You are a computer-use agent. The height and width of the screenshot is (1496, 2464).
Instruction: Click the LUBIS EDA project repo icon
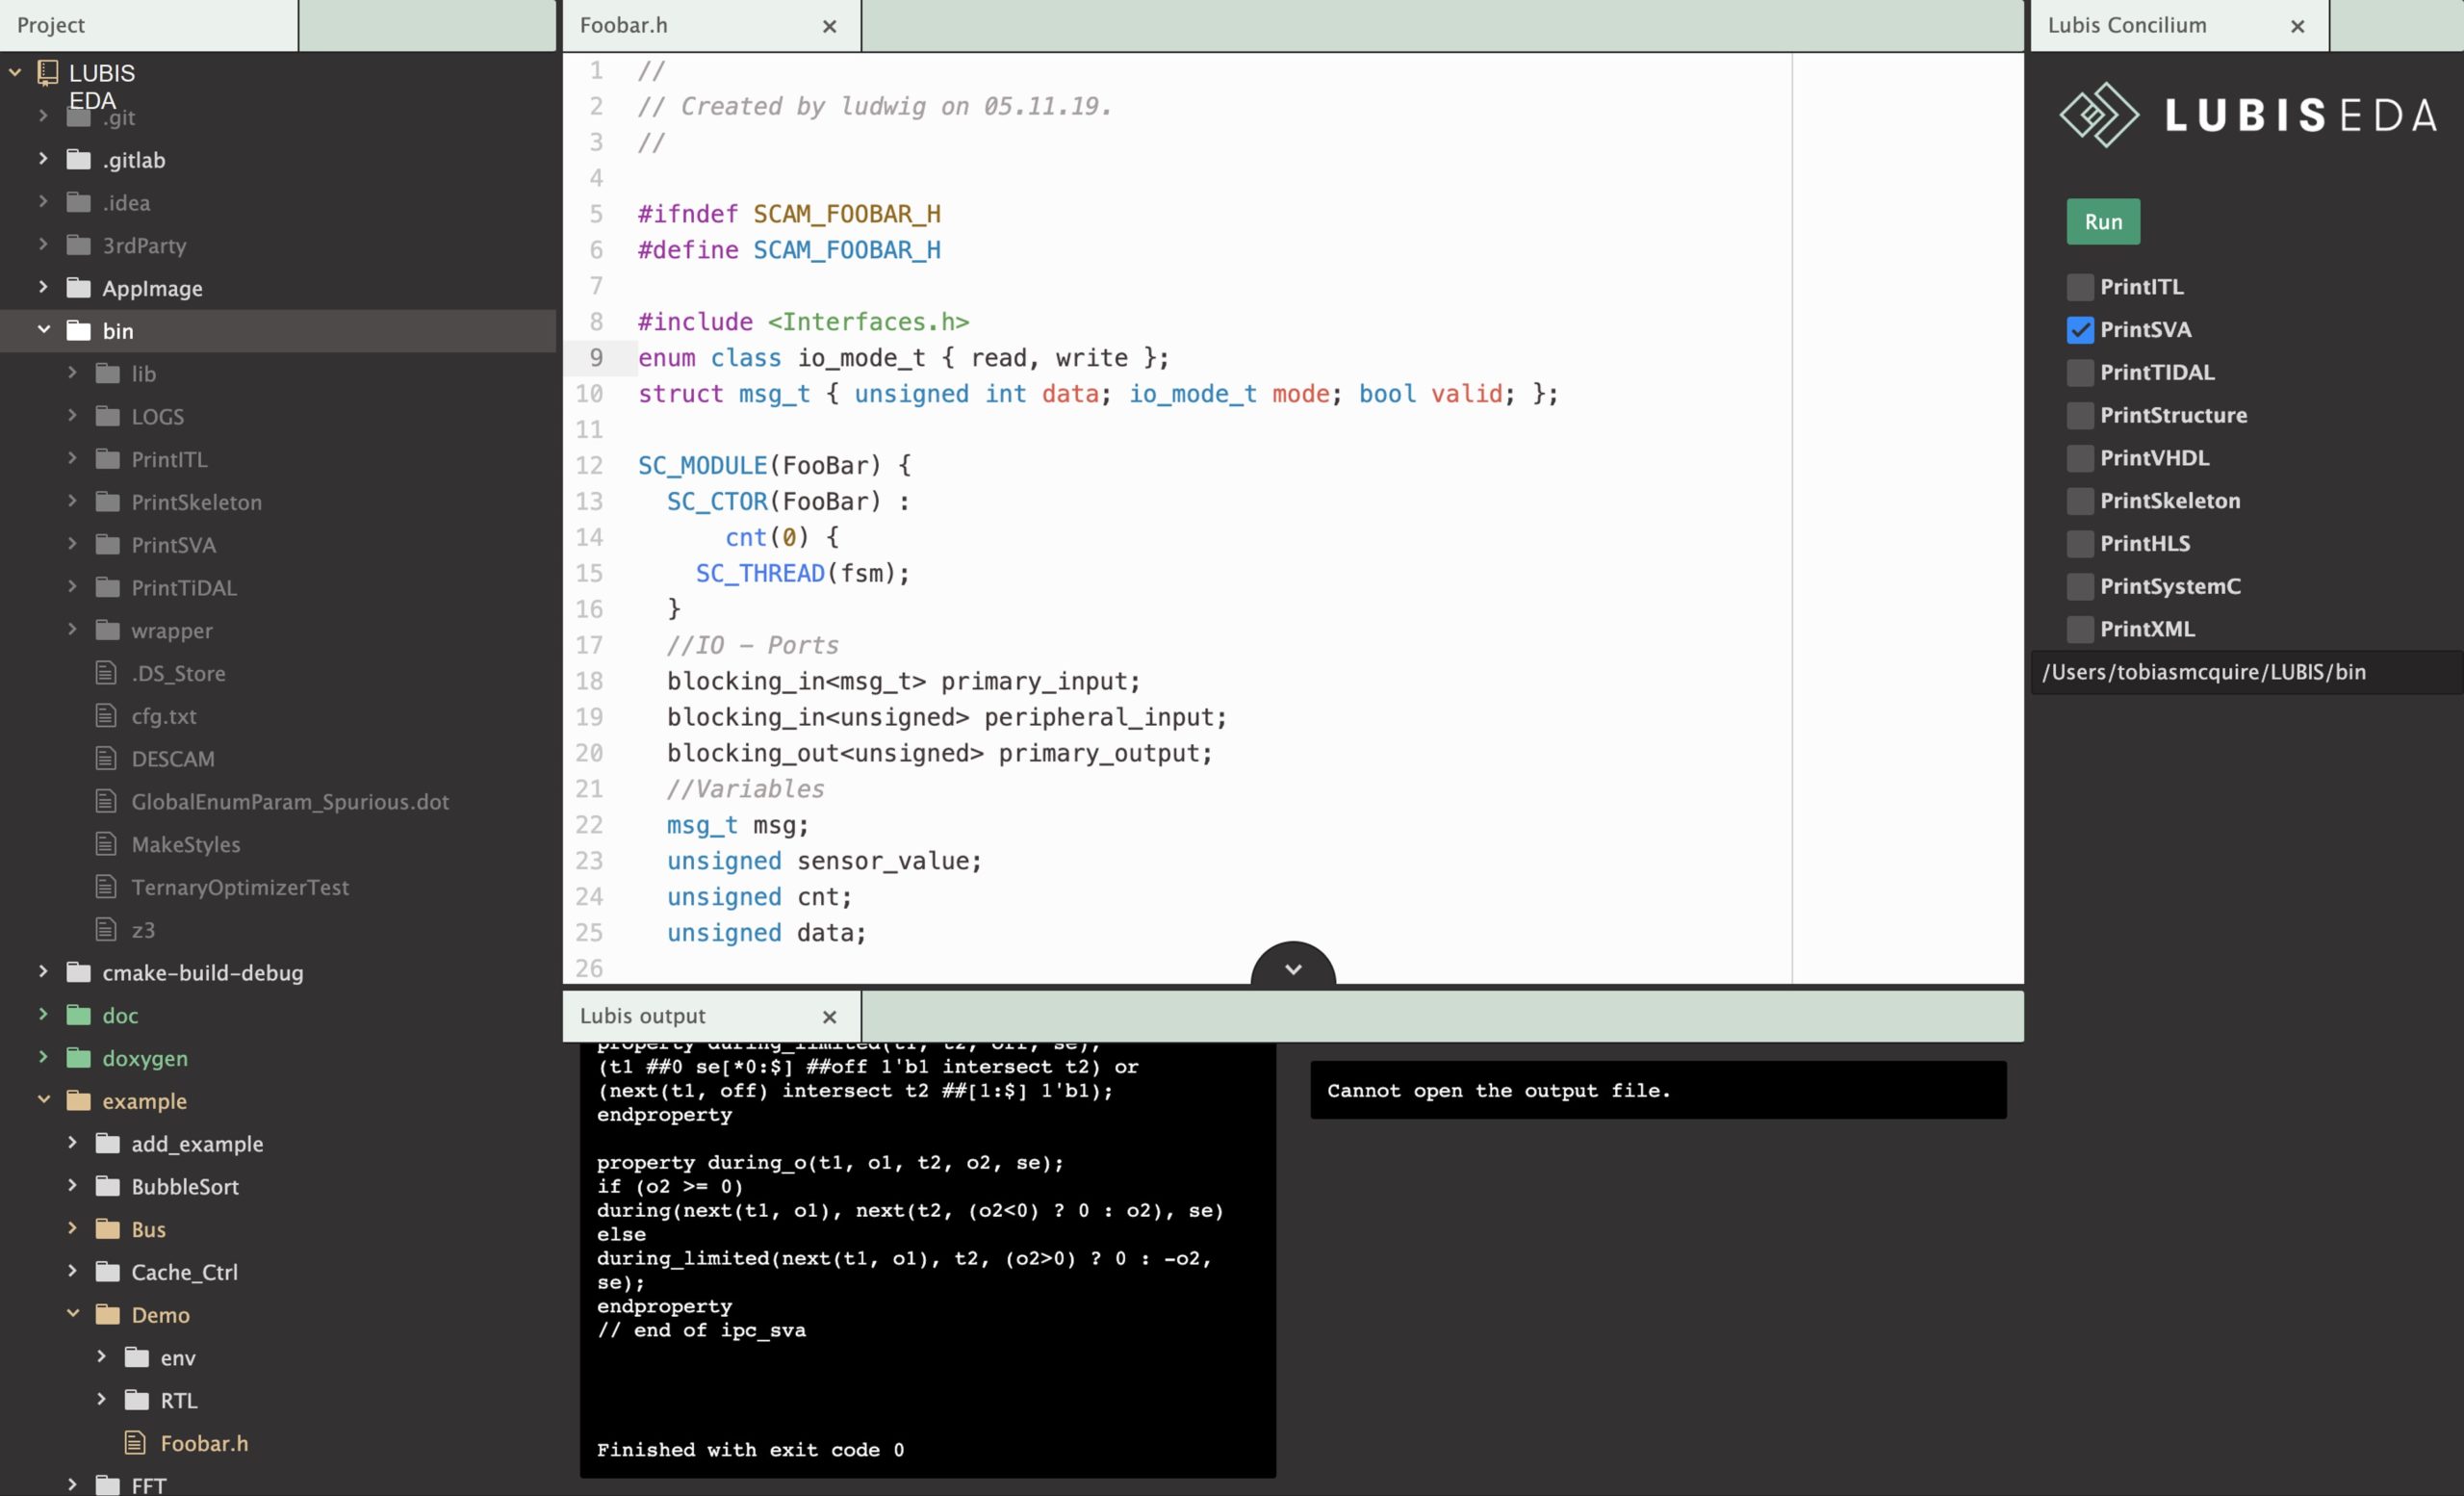(47, 73)
